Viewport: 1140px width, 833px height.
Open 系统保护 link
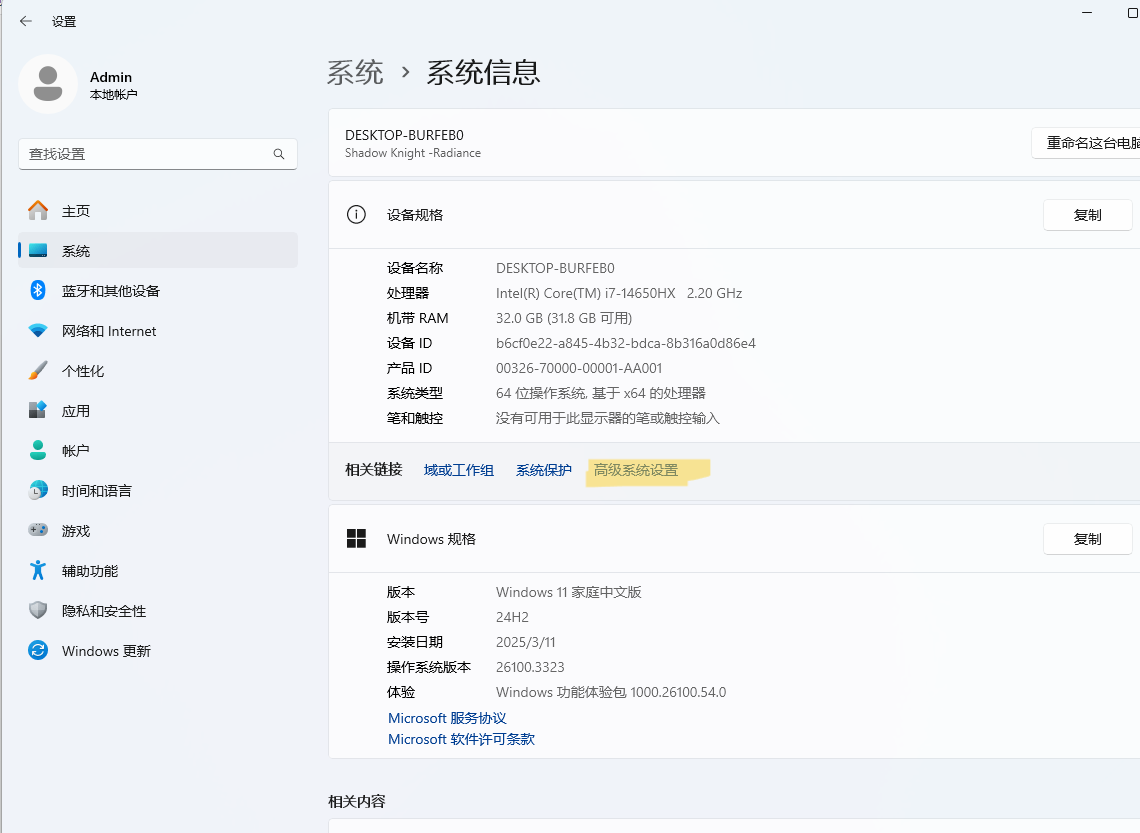tap(544, 470)
